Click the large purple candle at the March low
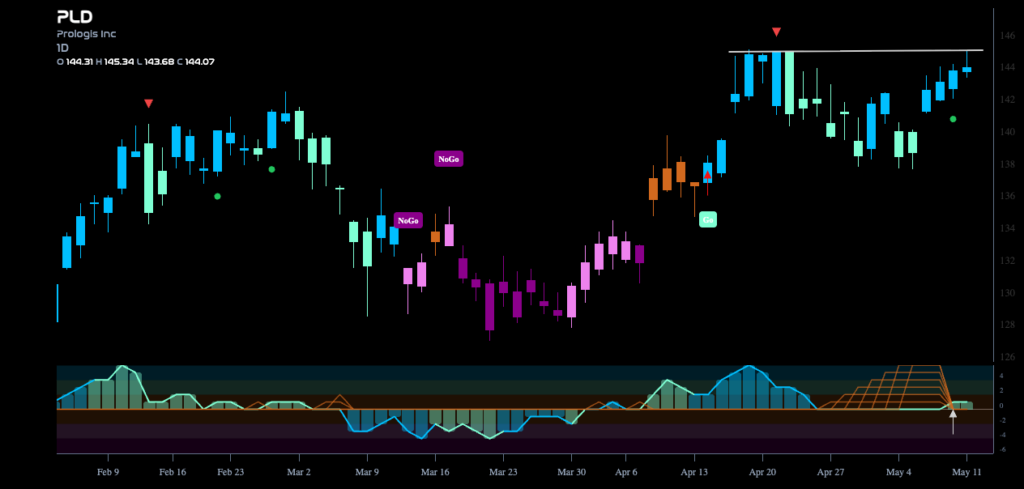This screenshot has width=1024, height=489. (490, 307)
